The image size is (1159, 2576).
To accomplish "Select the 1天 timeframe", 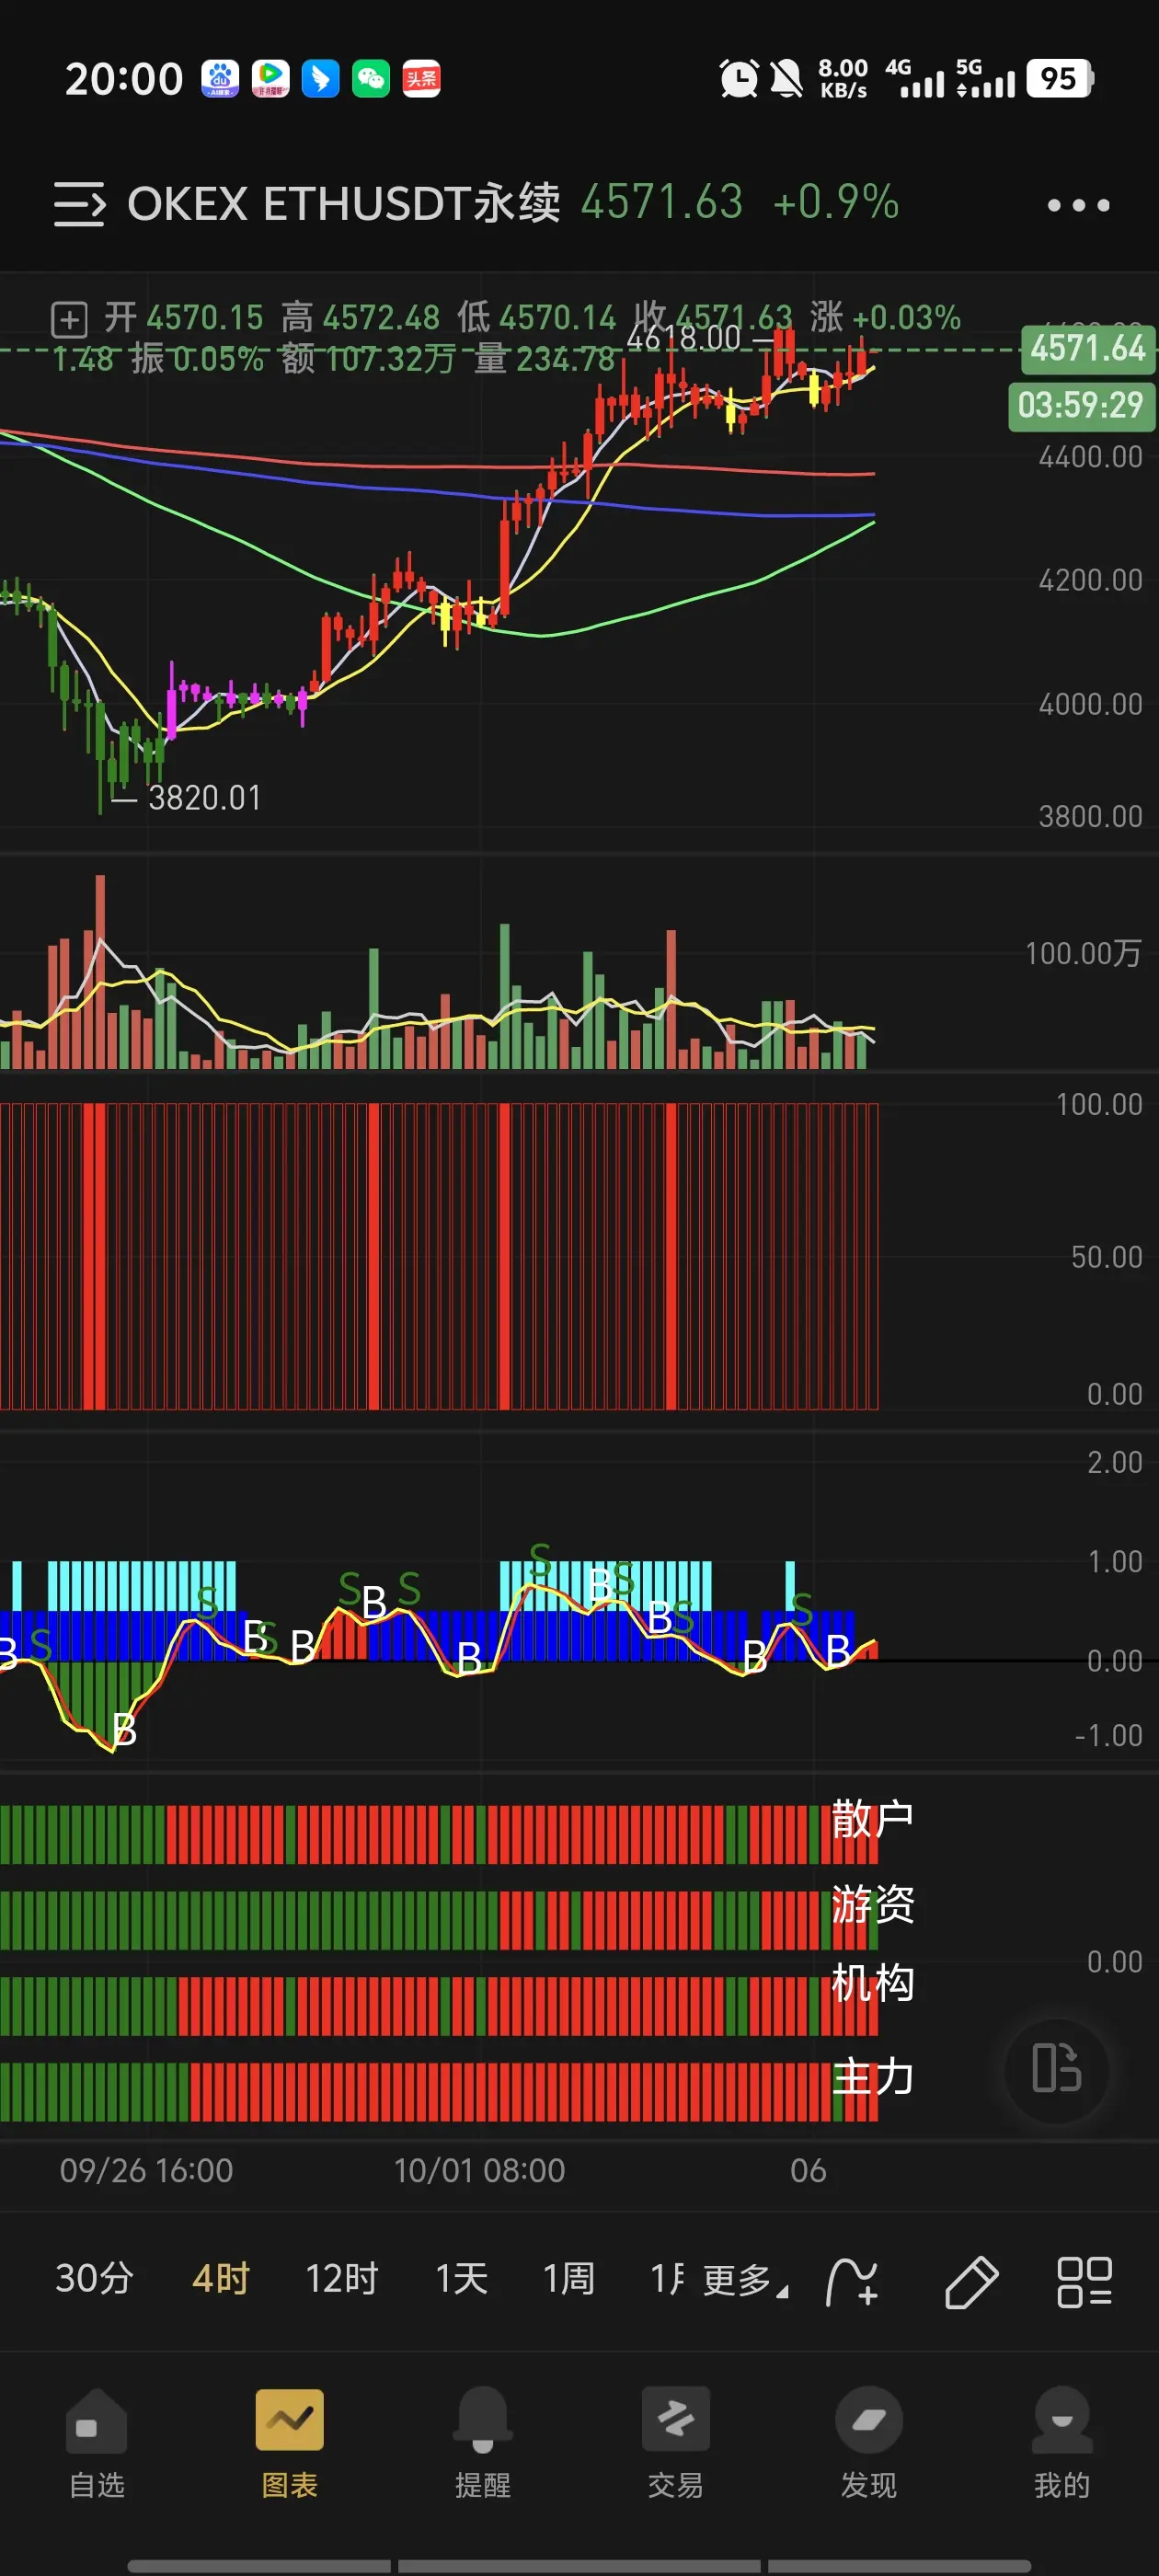I will tap(461, 2279).
